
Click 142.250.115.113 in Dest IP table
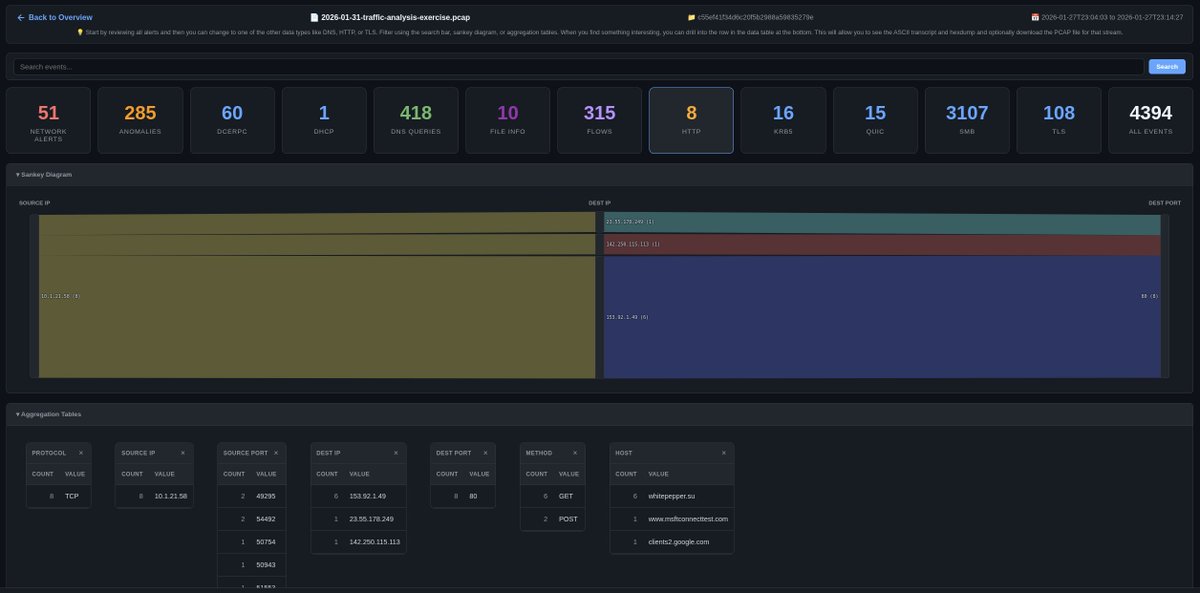tap(374, 542)
